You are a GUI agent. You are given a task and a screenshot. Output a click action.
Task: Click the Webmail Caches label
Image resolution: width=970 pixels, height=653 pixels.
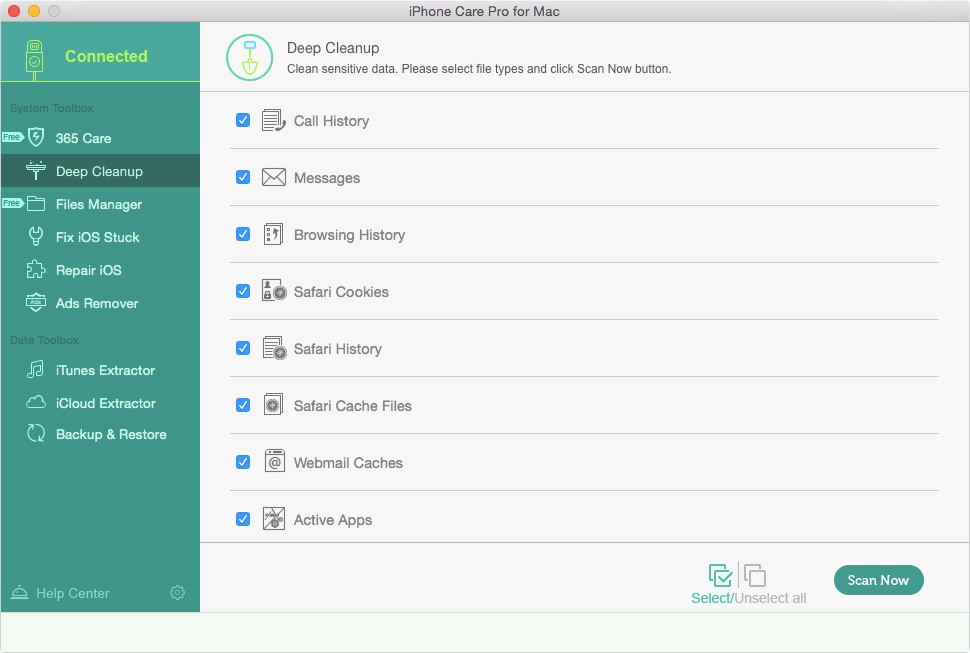[x=348, y=463]
